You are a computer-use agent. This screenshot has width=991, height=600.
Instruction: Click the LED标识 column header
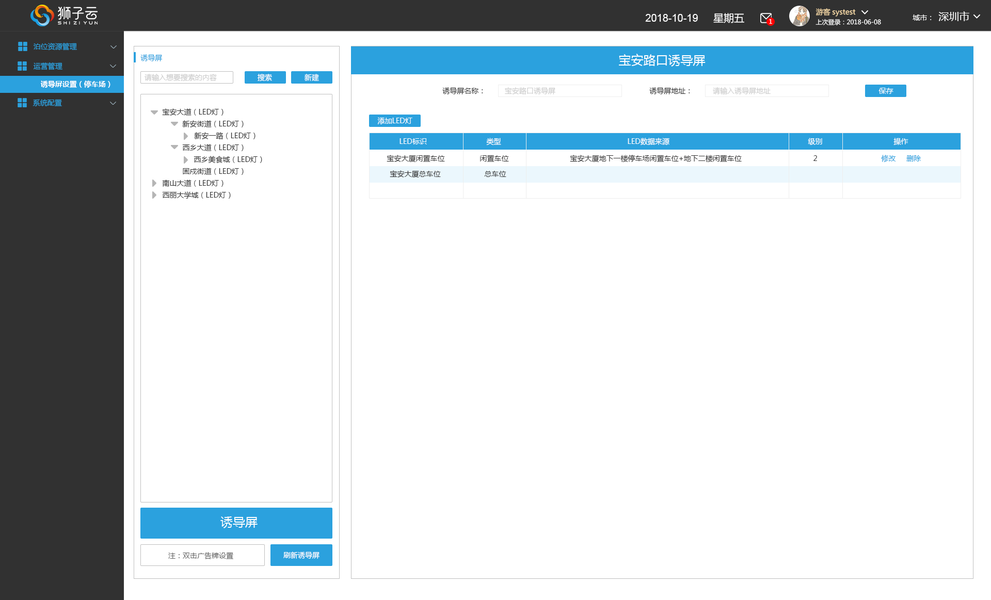point(416,141)
